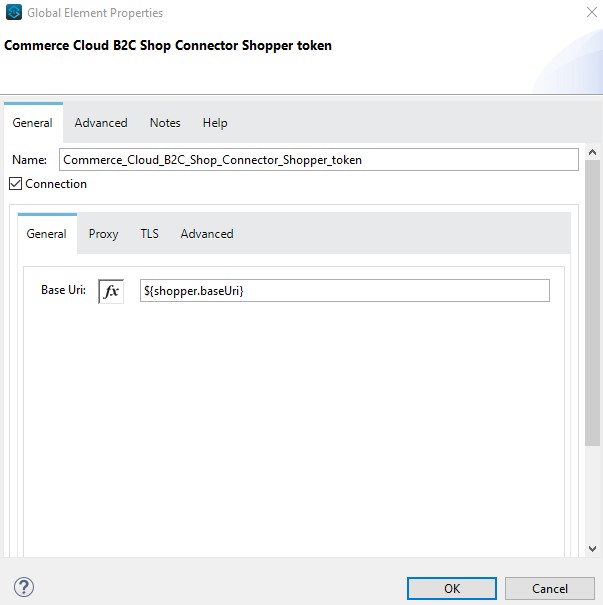Viewport: 603px width, 605px height.
Task: Open the Notes tab
Action: point(165,123)
